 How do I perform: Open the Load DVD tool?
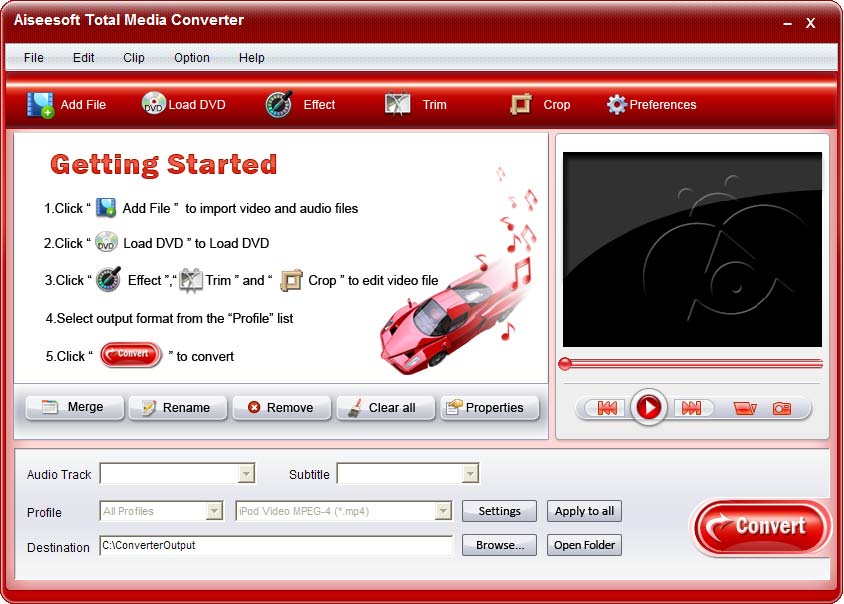pyautogui.click(x=153, y=104)
